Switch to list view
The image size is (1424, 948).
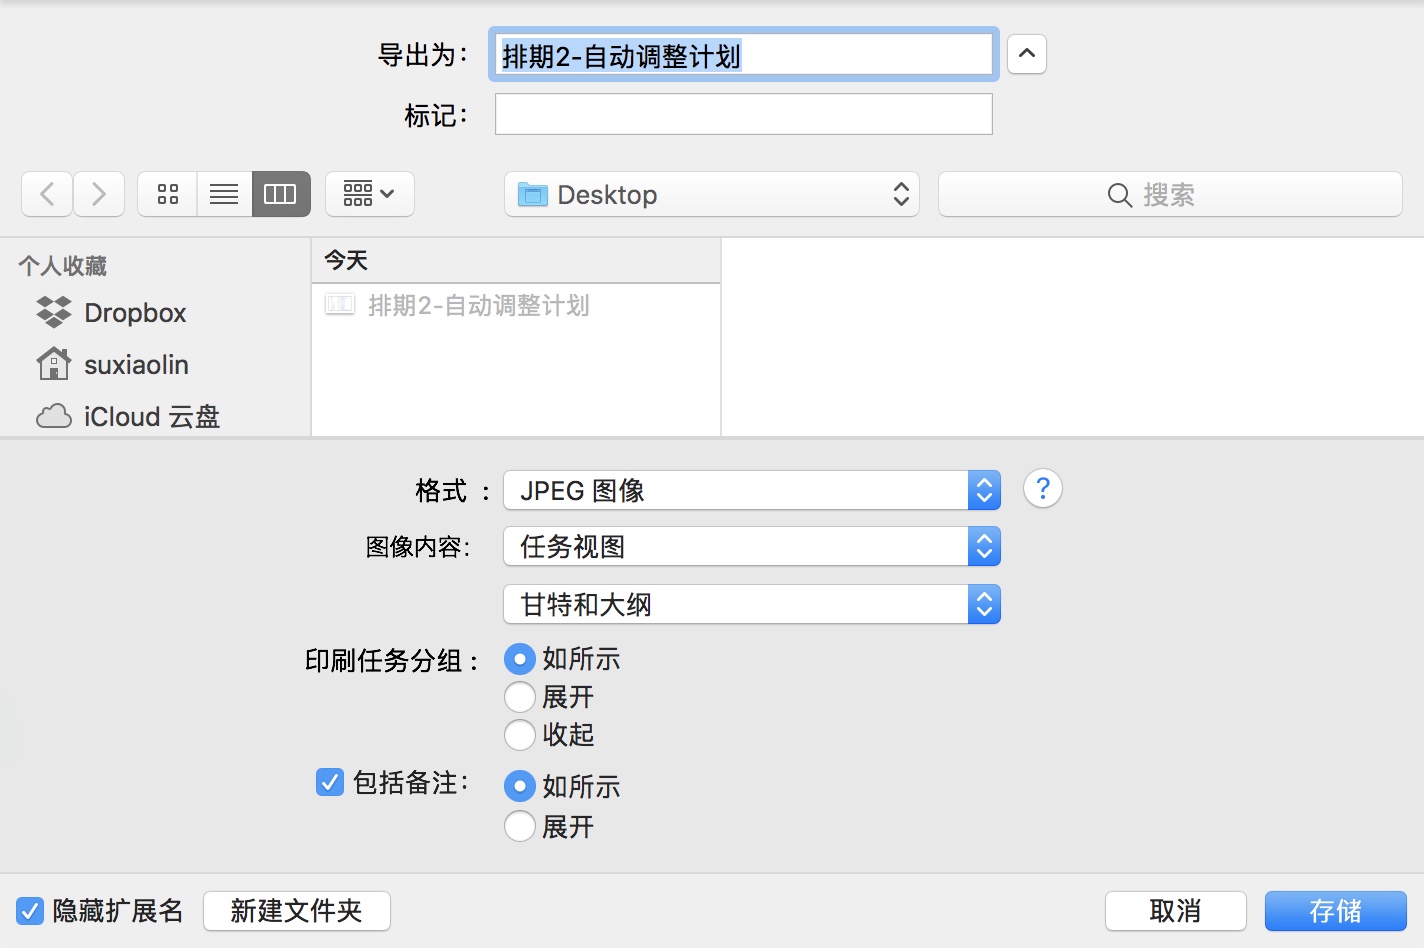224,194
